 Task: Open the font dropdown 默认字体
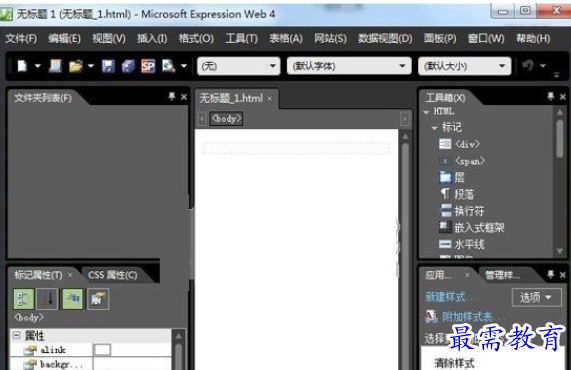[x=349, y=66]
